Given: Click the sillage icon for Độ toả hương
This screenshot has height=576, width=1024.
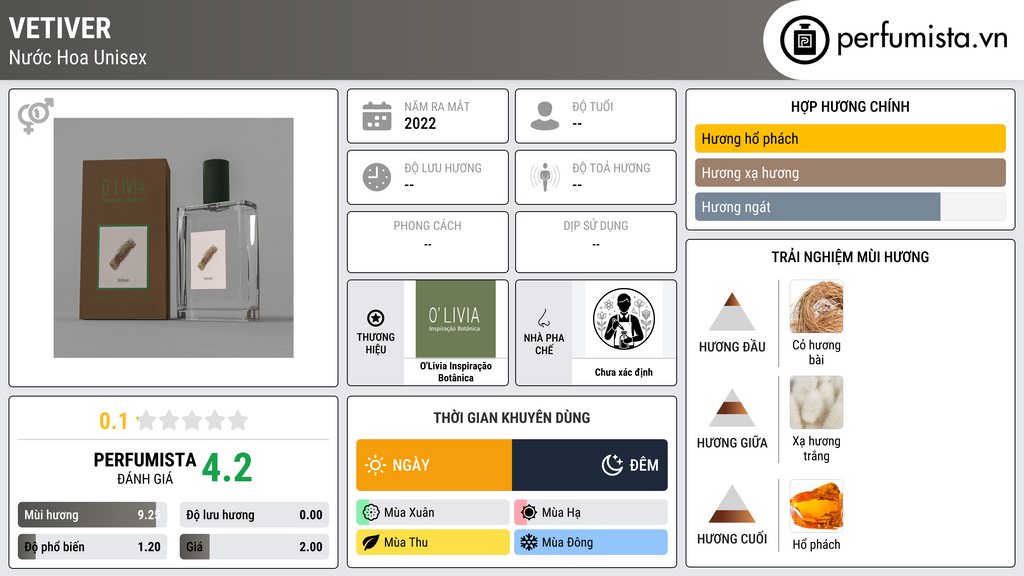Looking at the screenshot, I should point(545,177).
